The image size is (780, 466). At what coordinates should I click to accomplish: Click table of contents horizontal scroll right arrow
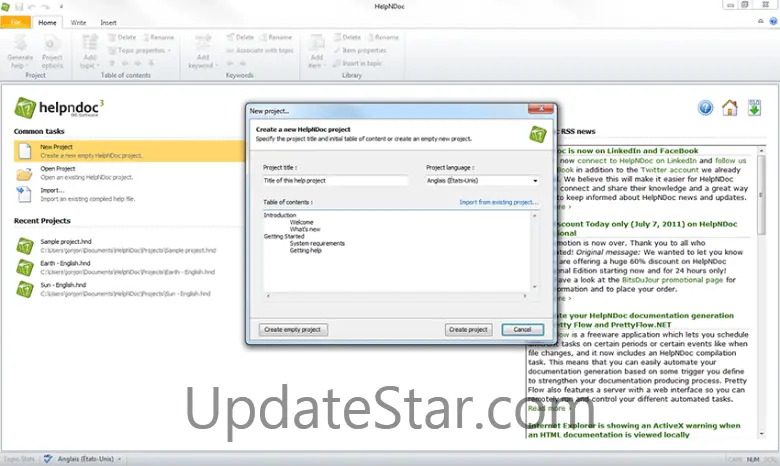525,296
